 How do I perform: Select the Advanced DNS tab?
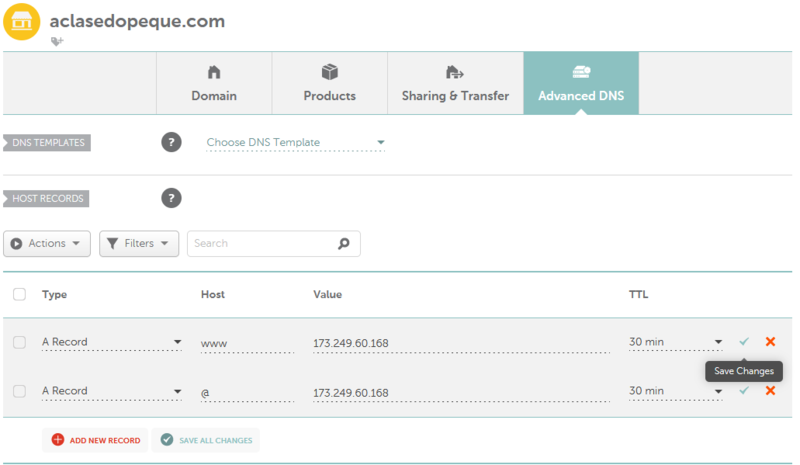(x=581, y=83)
